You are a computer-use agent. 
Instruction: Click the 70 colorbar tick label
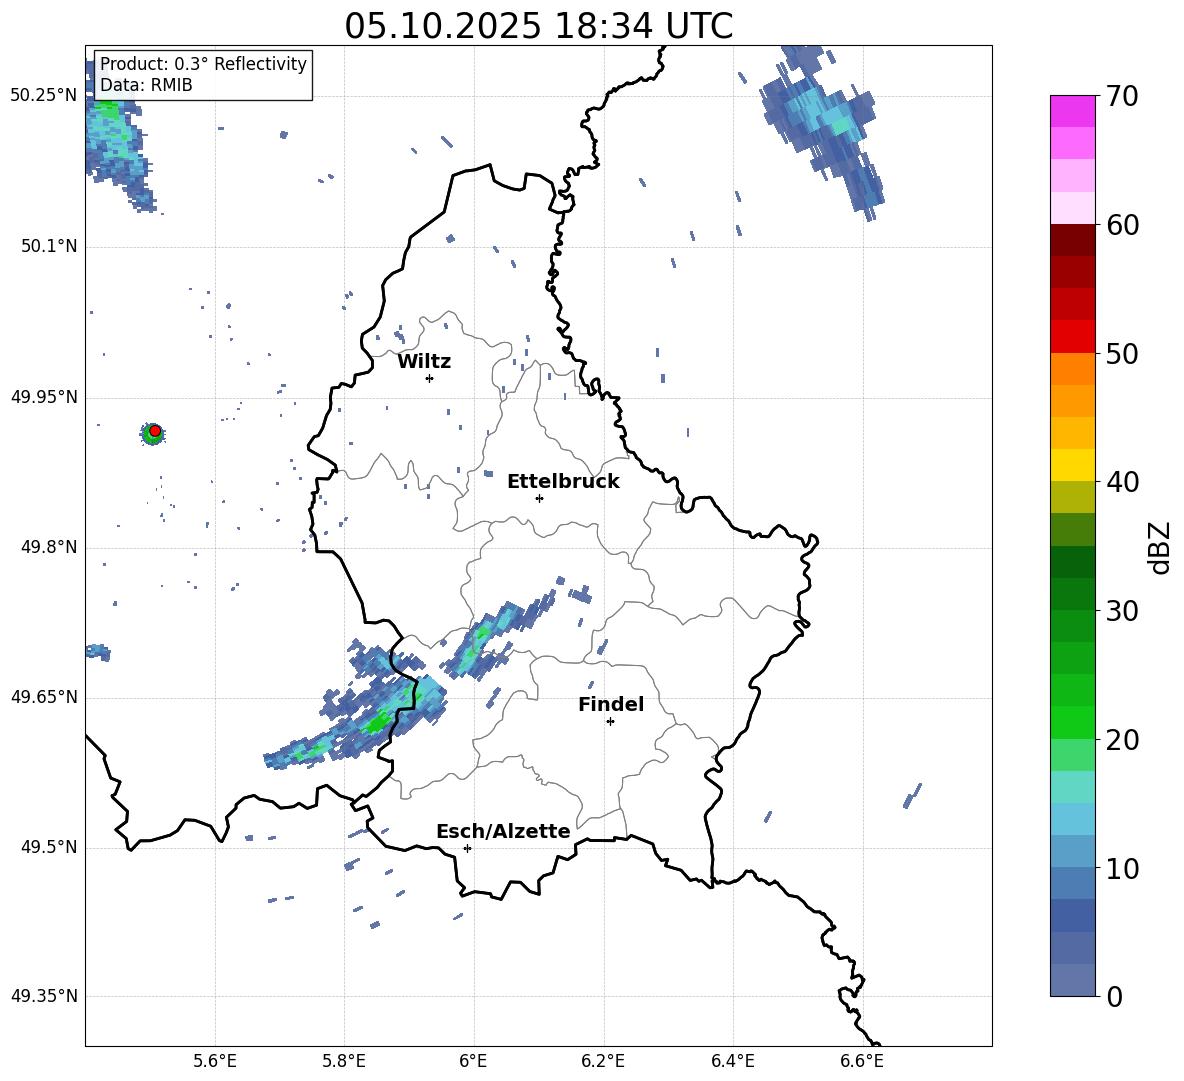pos(1121,97)
